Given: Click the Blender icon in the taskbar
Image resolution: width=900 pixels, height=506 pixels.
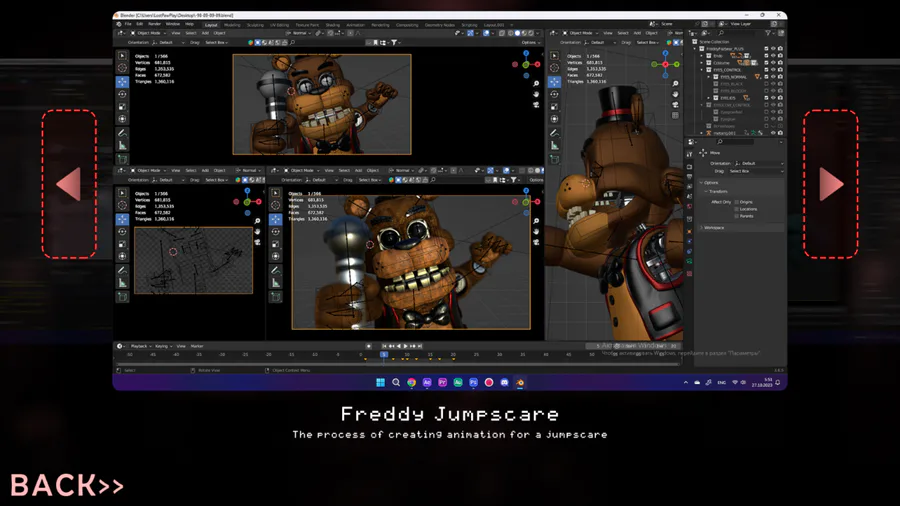Looking at the screenshot, I should 520,382.
